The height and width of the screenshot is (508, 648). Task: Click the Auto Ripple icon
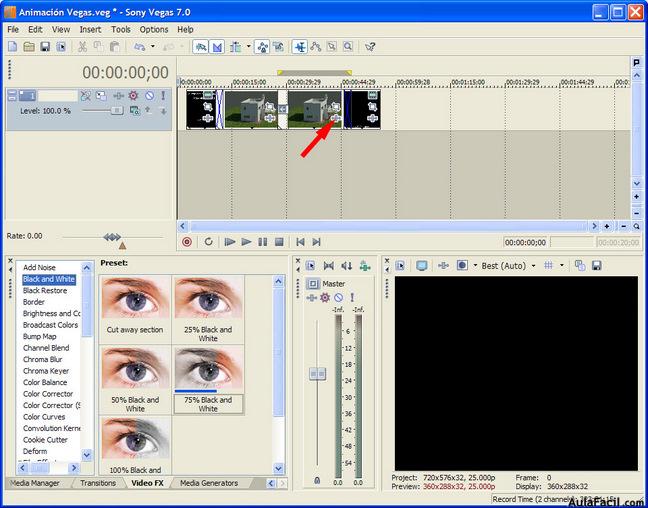(236, 47)
